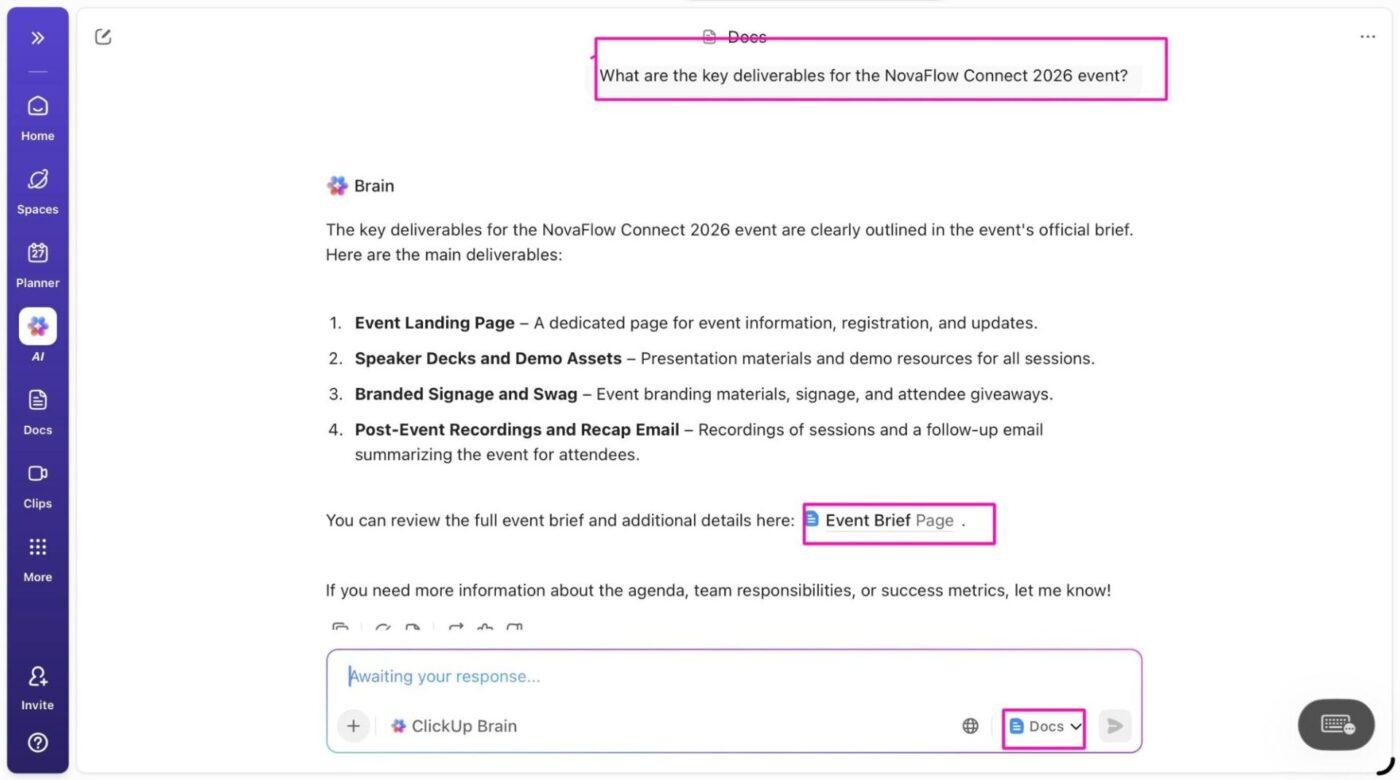This screenshot has height=780, width=1400.
Task: Toggle the web search globe
Action: pos(970,726)
